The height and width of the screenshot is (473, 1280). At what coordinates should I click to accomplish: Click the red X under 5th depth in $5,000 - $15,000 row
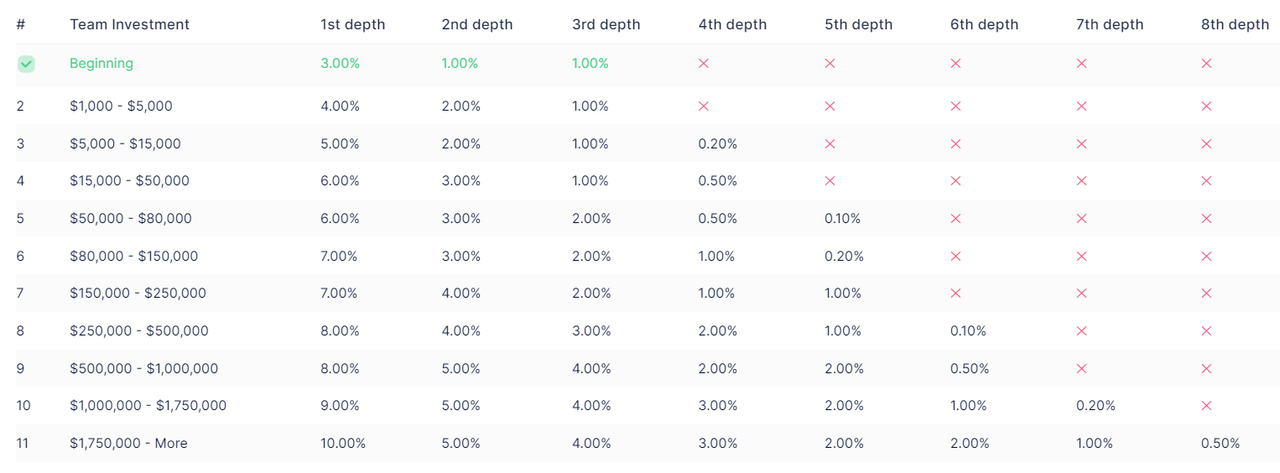pos(829,144)
